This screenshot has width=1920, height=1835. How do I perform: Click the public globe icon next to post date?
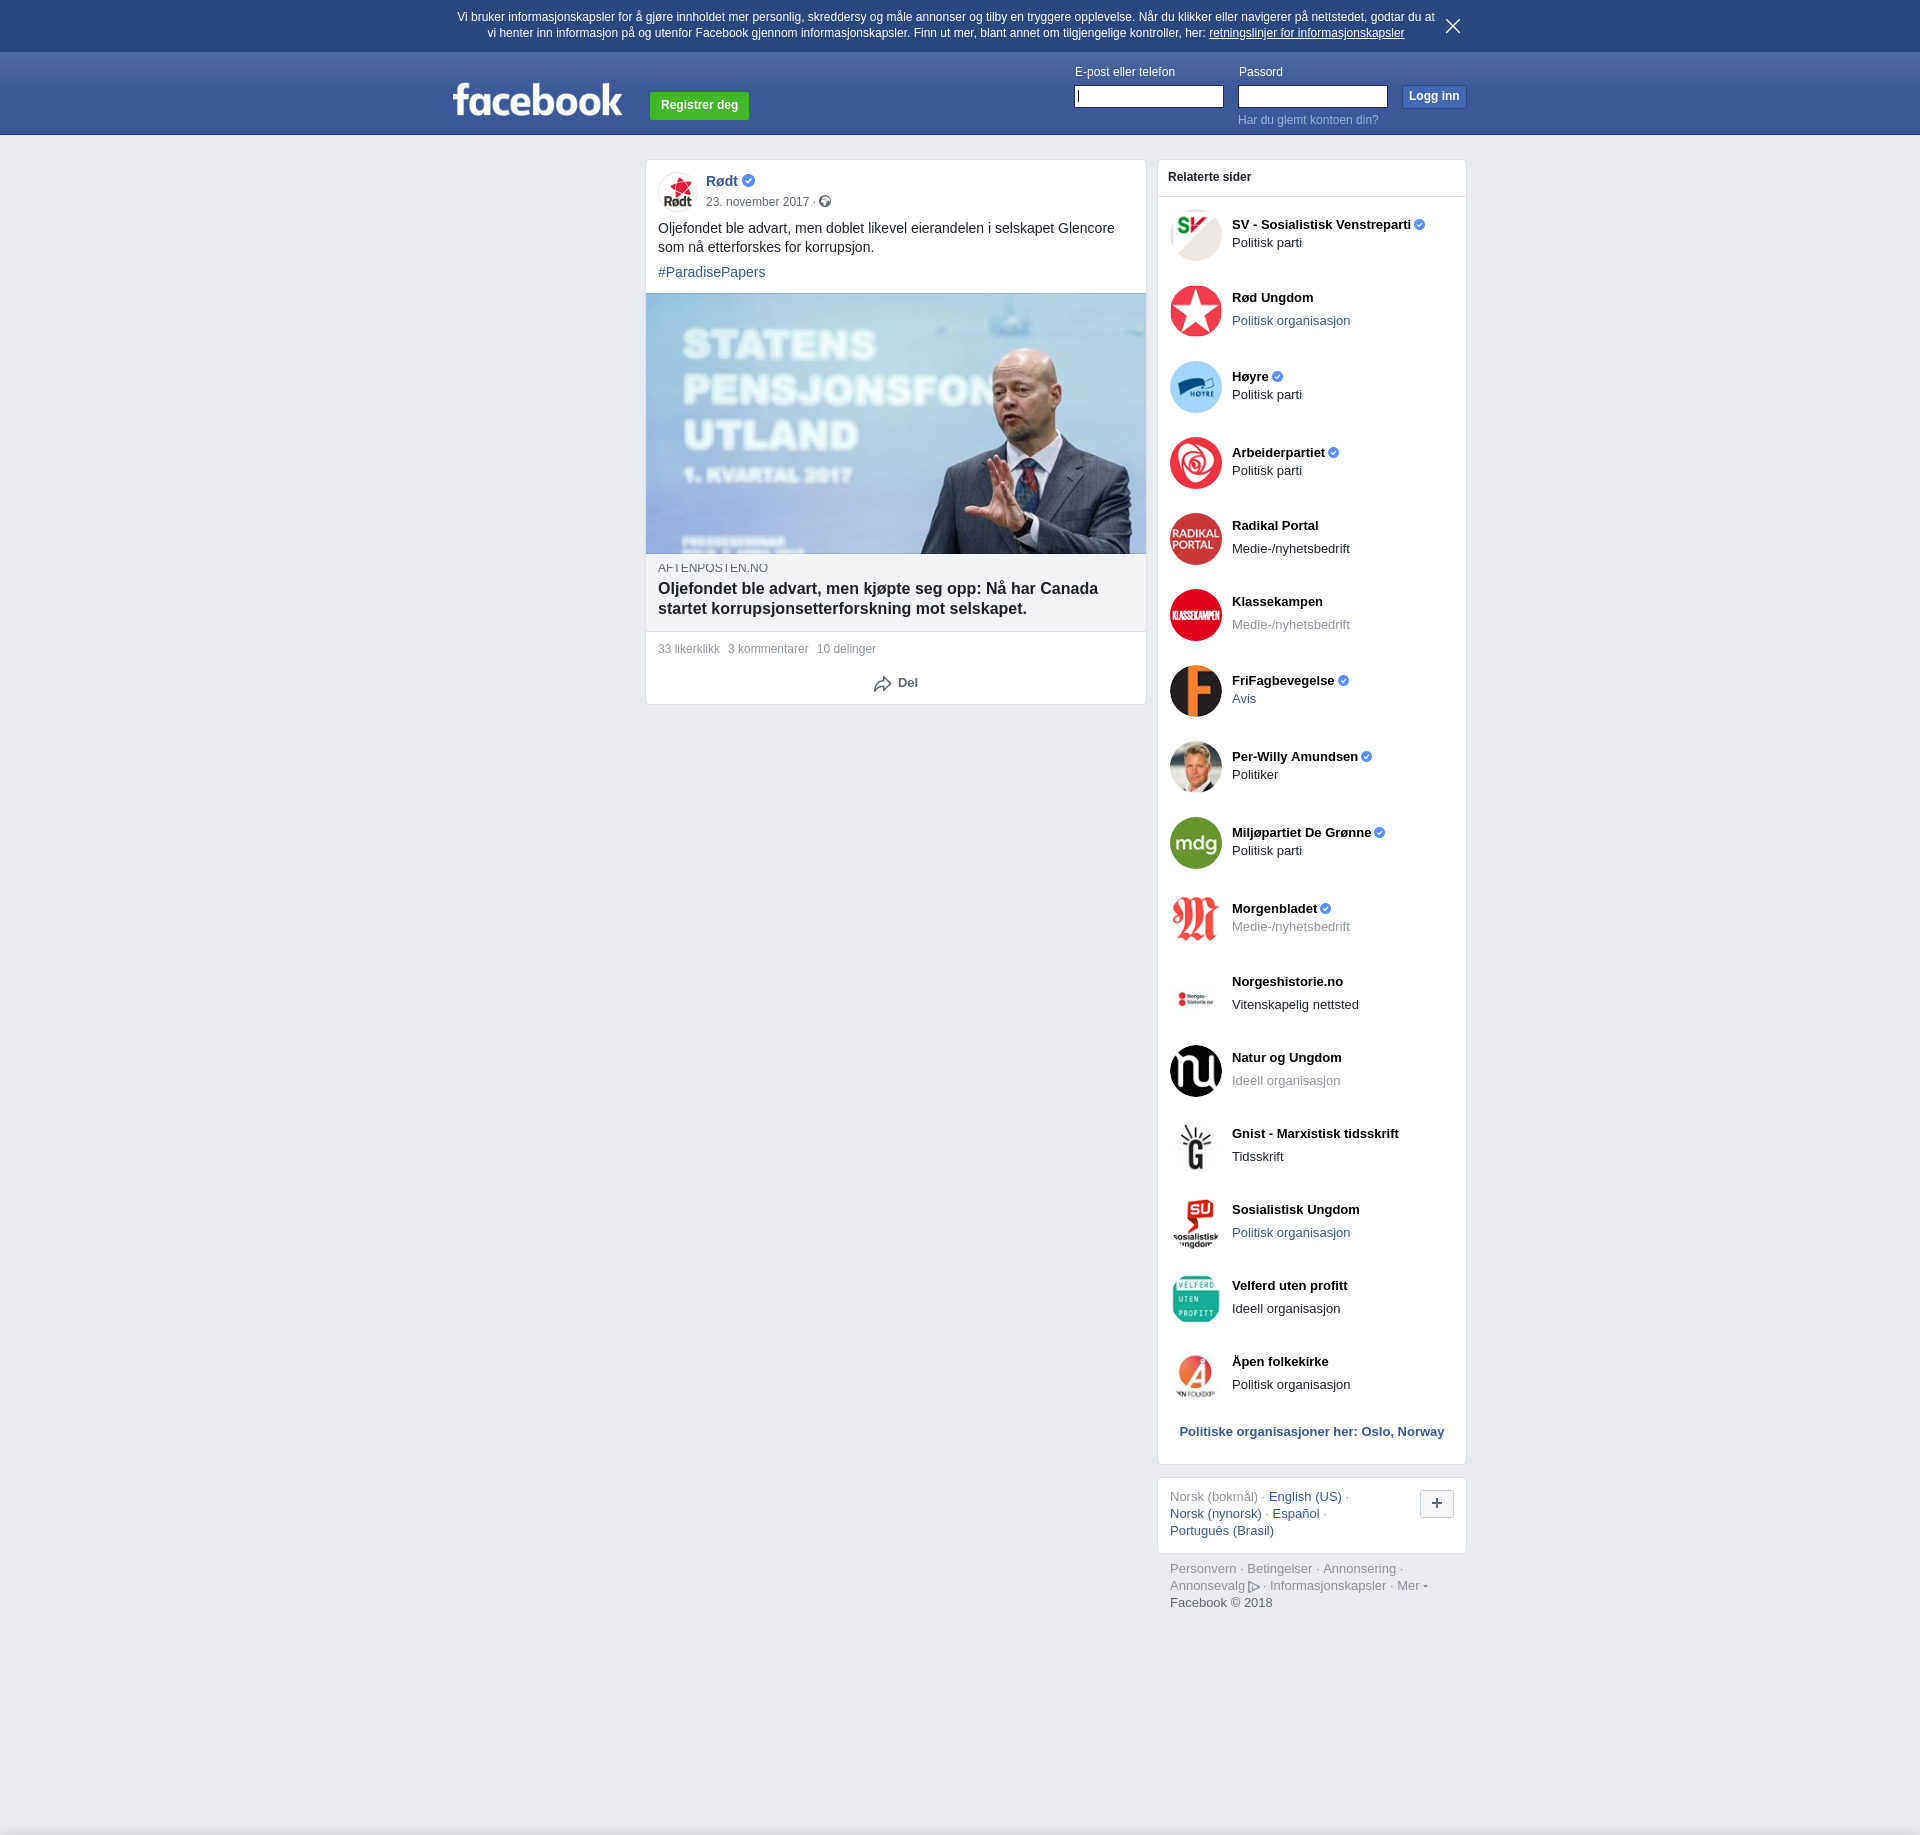pos(825,201)
